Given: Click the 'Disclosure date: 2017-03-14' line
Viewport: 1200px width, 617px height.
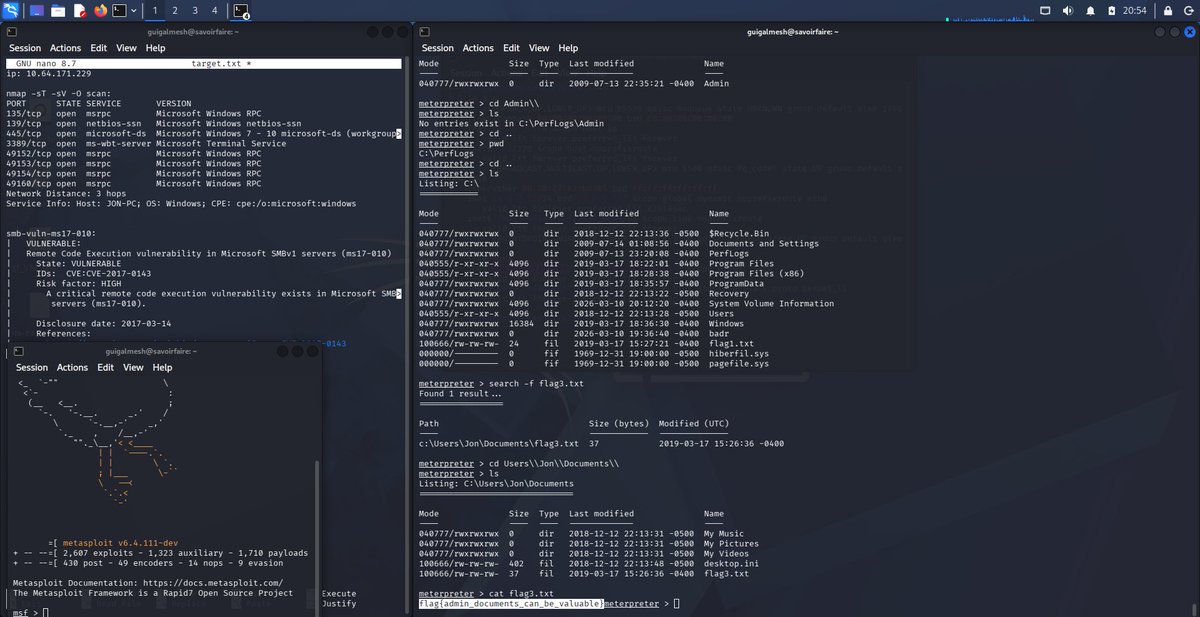Looking at the screenshot, I should 103,323.
